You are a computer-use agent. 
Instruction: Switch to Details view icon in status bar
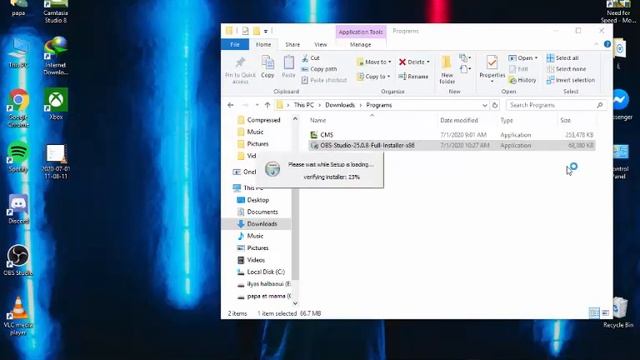tap(594, 313)
